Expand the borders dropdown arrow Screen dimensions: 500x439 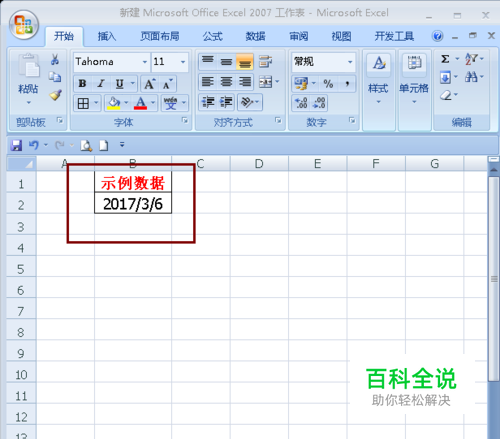point(96,103)
